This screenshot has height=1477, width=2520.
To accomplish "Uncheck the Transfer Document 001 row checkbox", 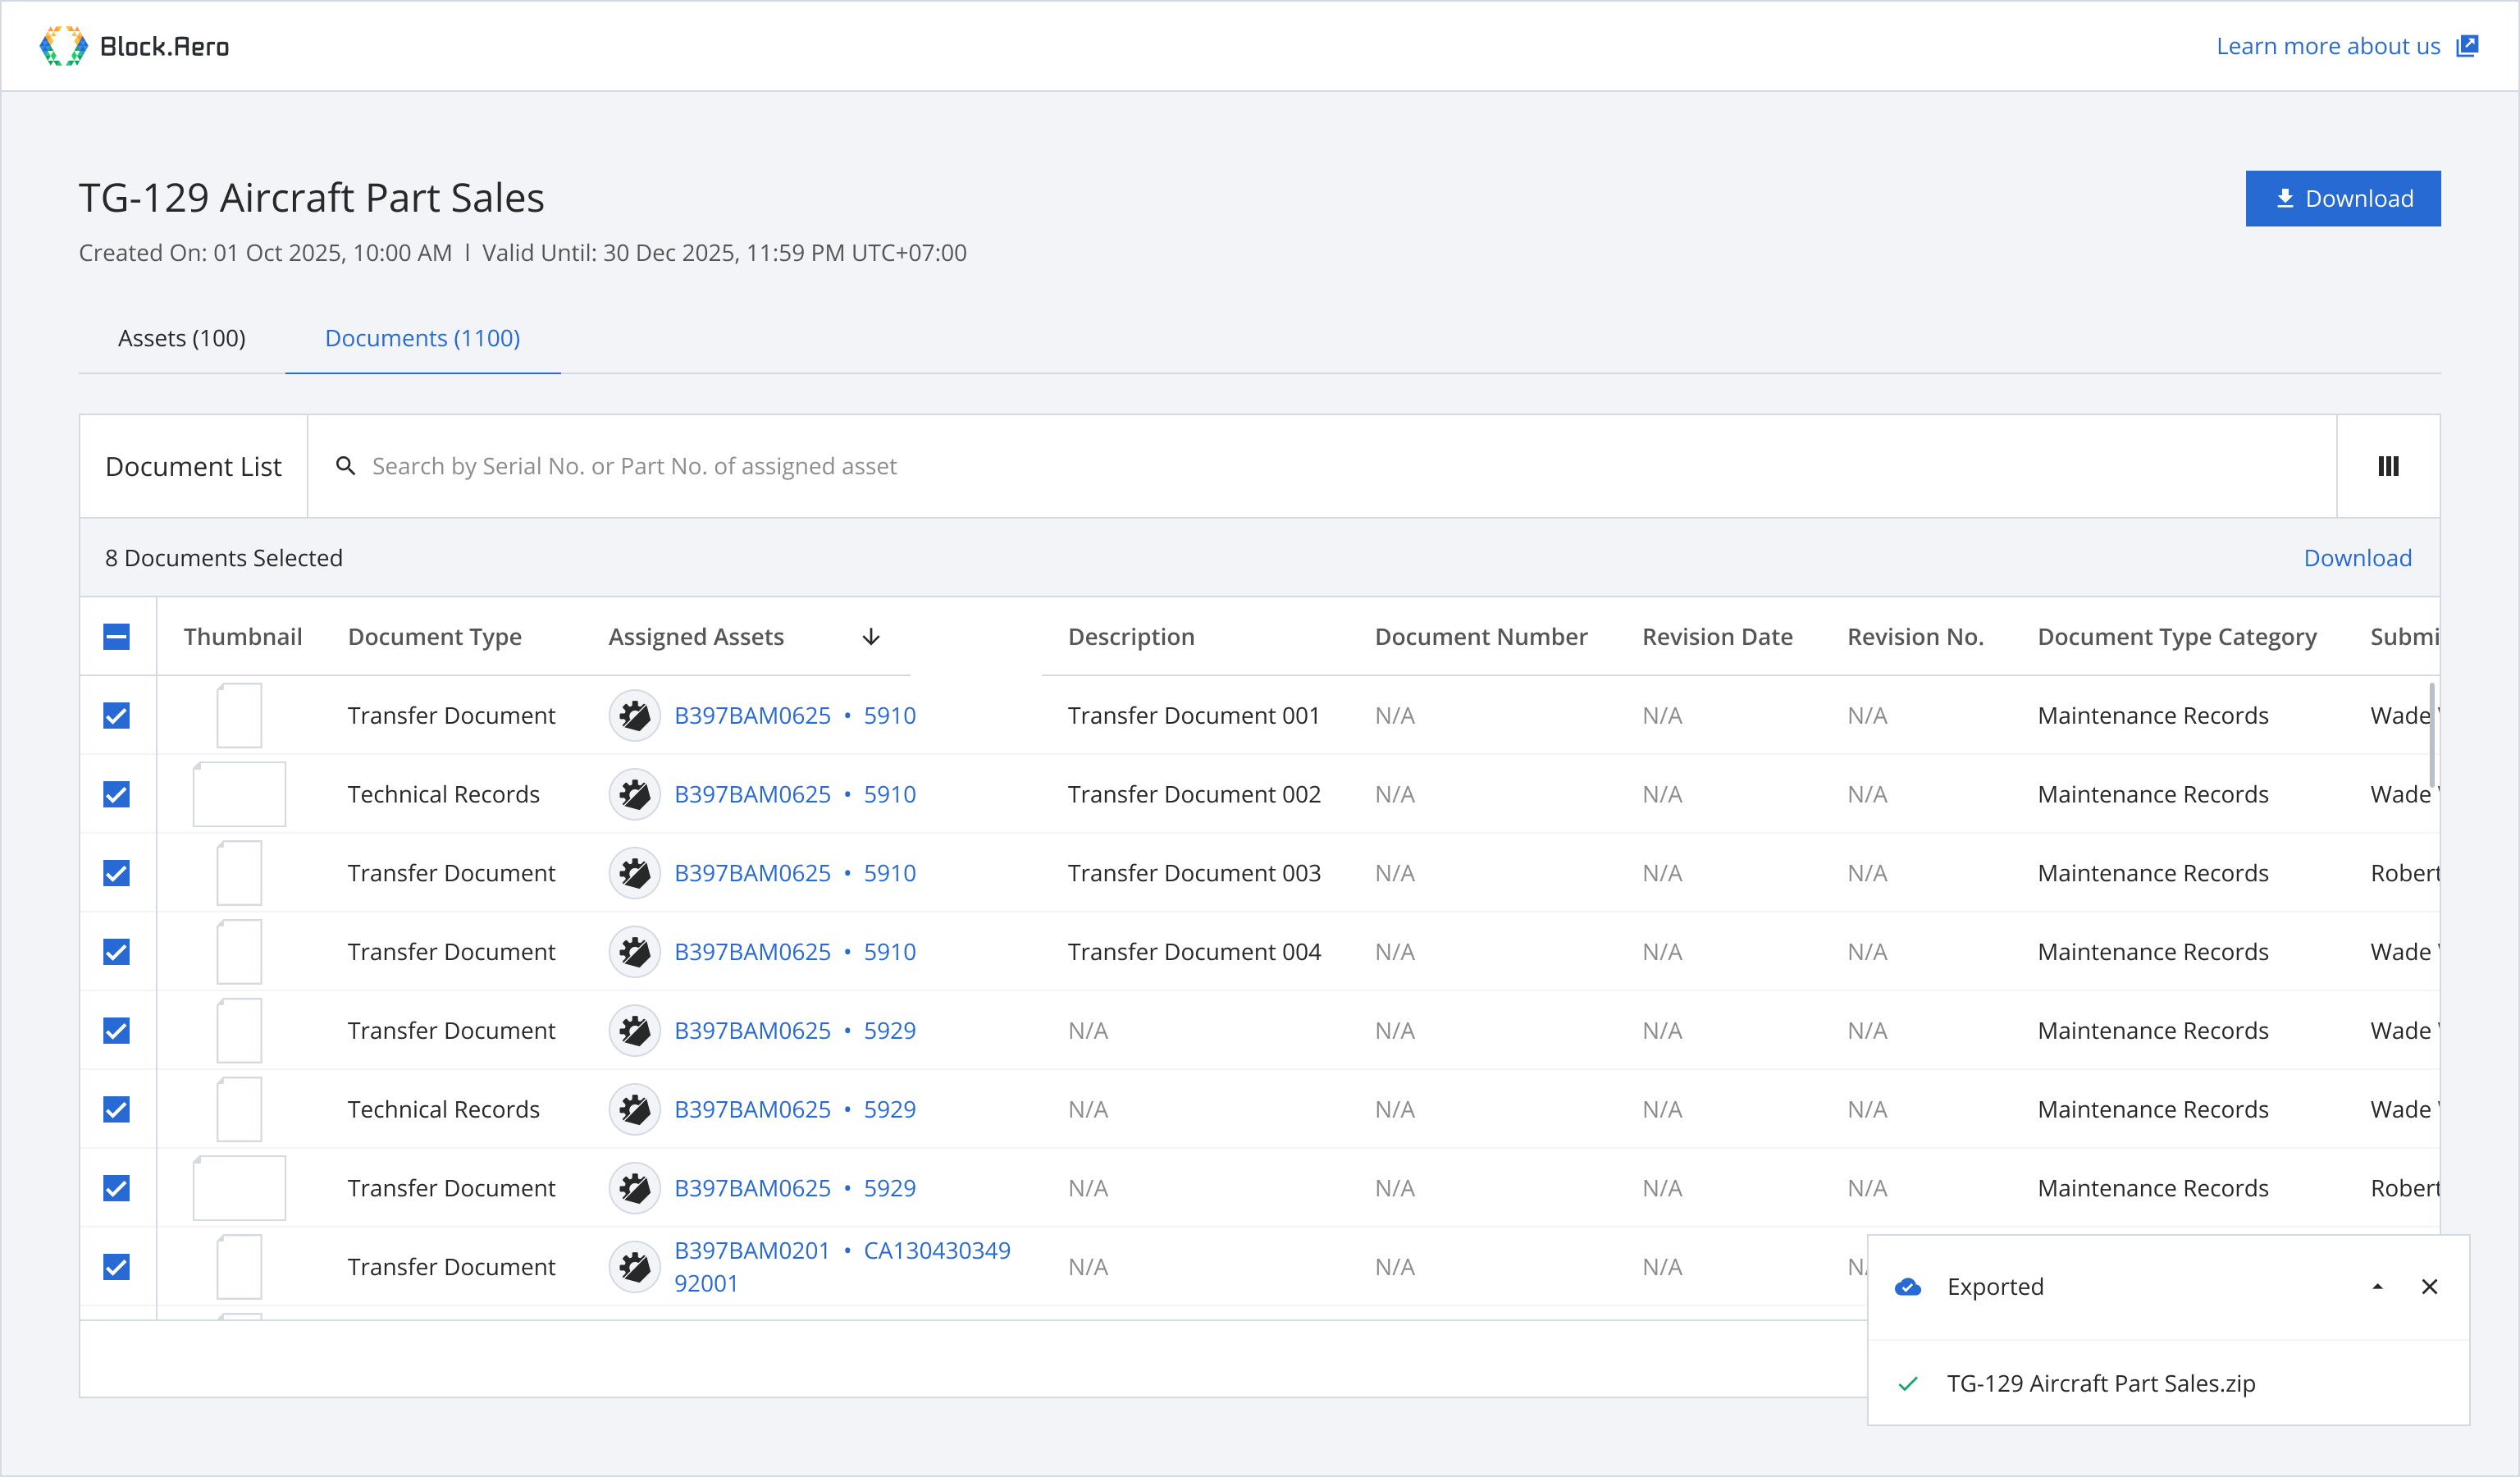I will point(117,716).
